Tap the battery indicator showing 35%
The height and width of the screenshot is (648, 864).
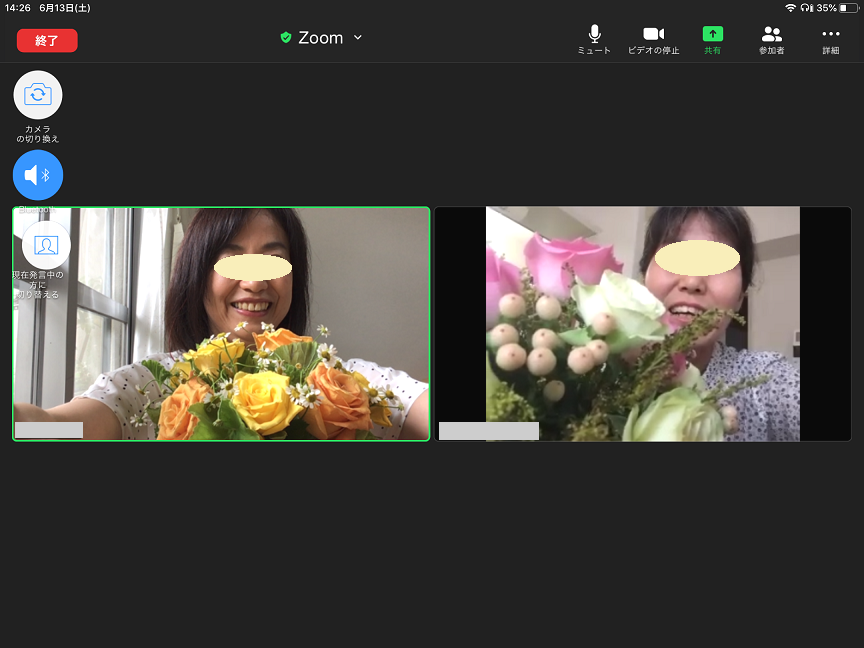tap(848, 7)
